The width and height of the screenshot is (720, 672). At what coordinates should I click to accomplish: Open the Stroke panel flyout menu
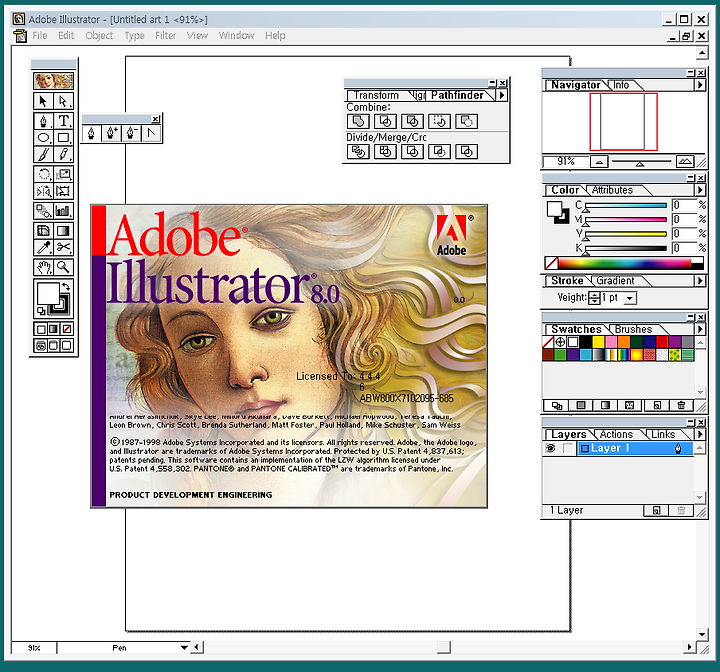[x=700, y=281]
